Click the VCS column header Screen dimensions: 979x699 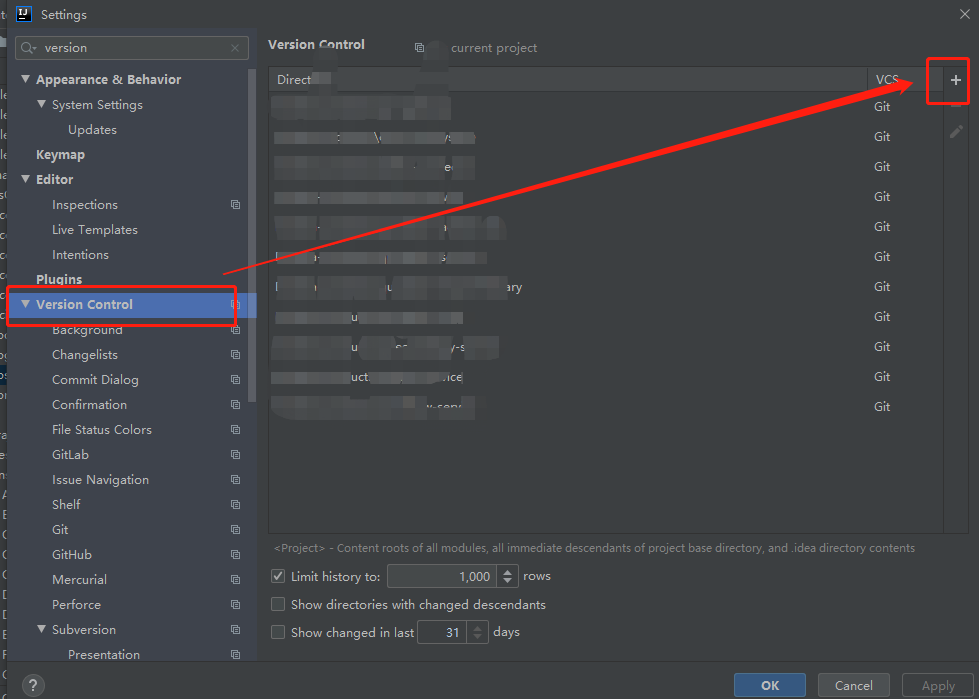pos(904,79)
